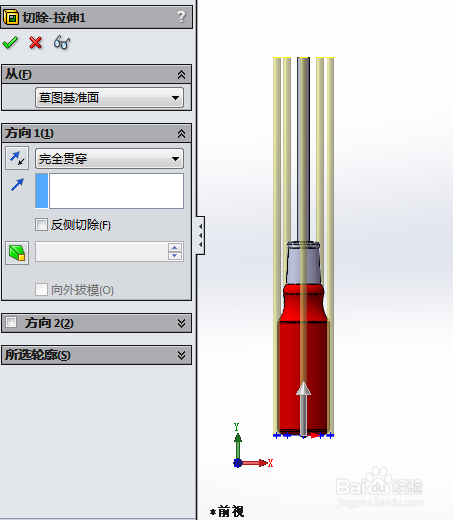453x520 pixels.
Task: Expand the 所选轮廓(S) section
Action: 181,355
